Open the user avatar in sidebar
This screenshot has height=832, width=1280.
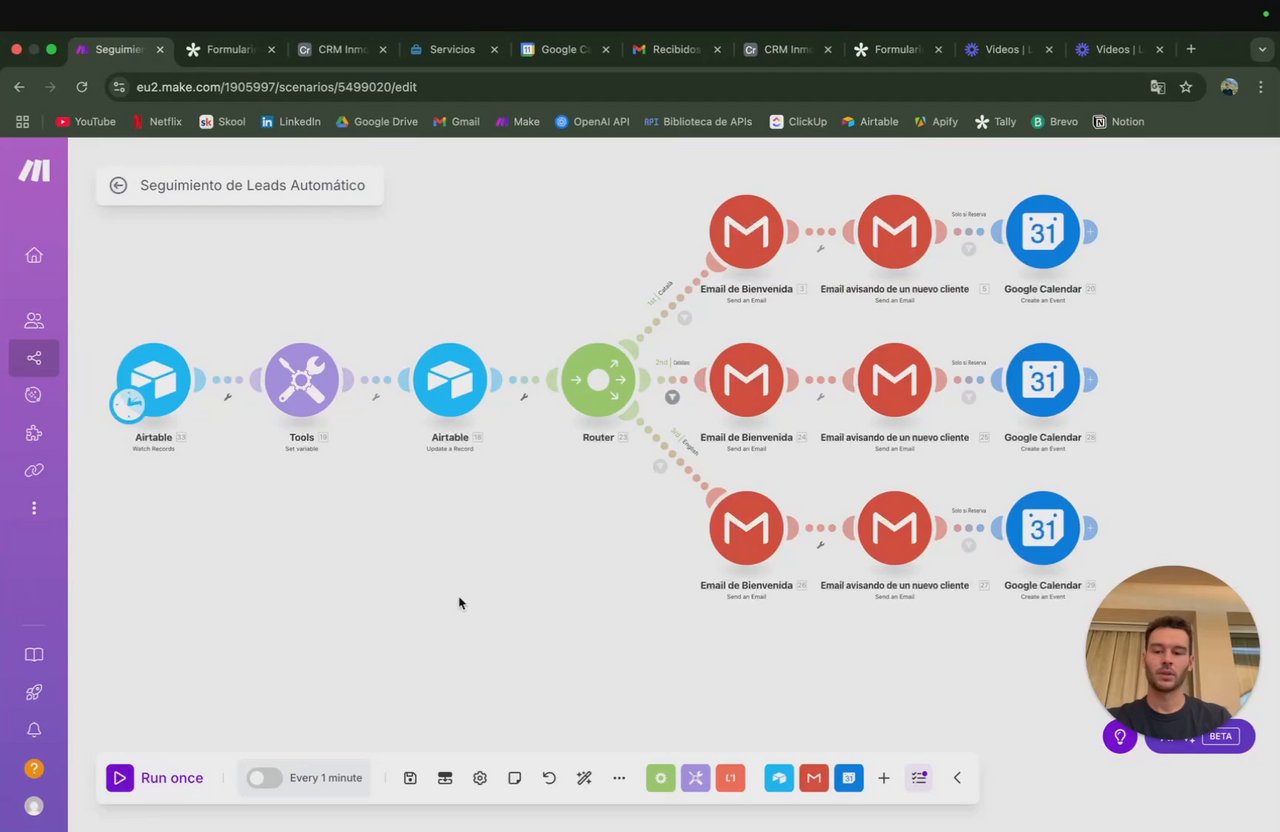point(34,806)
